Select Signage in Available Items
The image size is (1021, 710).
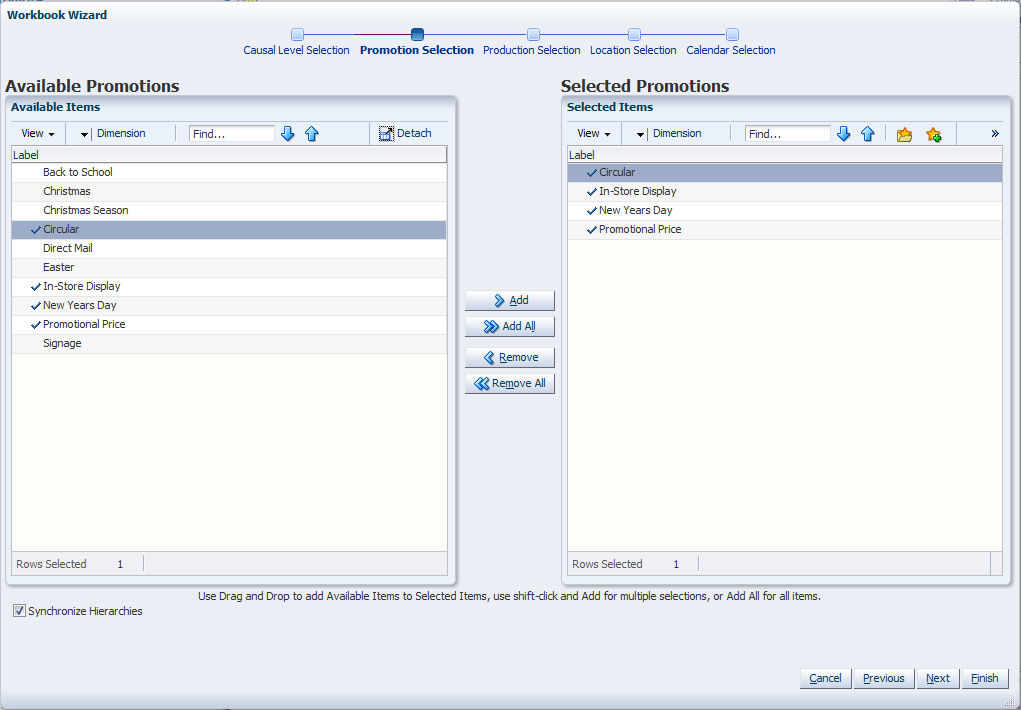[x=229, y=343]
